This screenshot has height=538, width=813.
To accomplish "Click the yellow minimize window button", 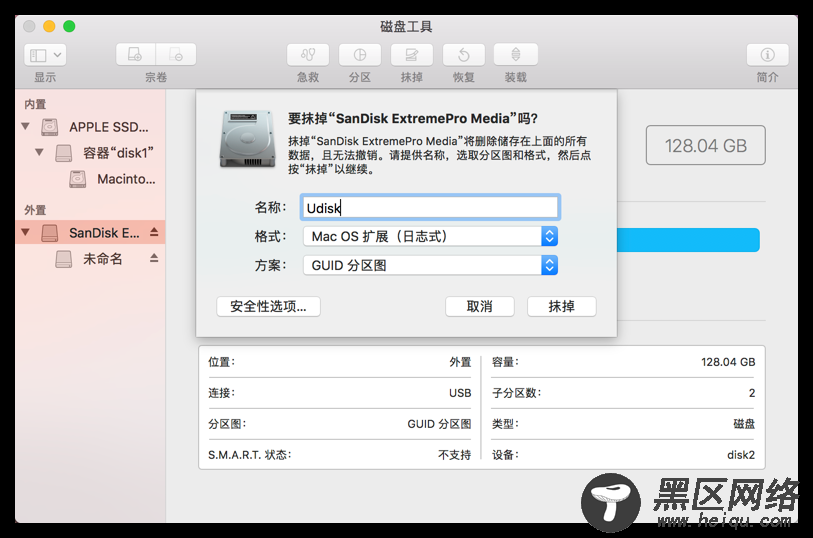I will [x=49, y=26].
